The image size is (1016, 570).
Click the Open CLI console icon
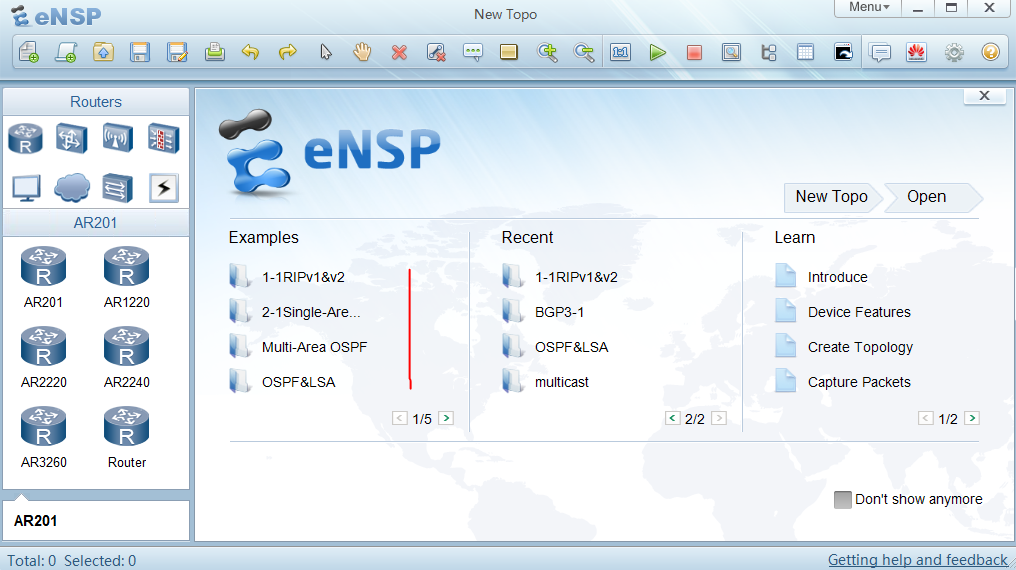click(843, 52)
